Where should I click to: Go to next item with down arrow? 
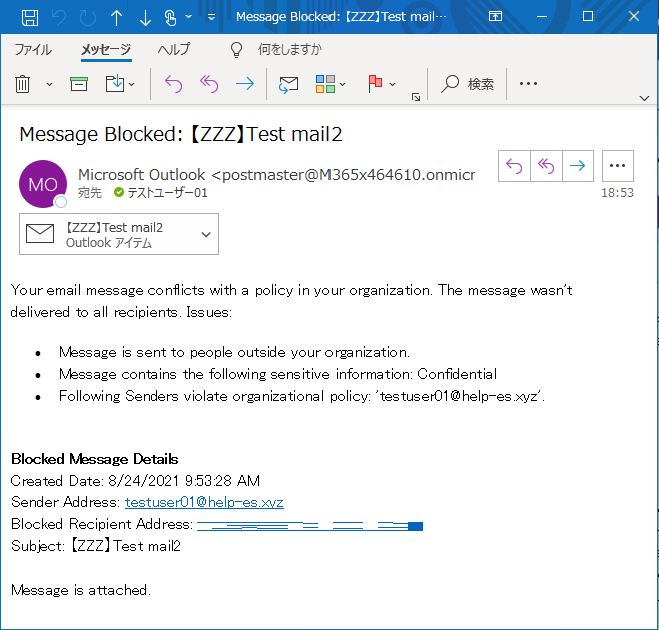tap(146, 17)
